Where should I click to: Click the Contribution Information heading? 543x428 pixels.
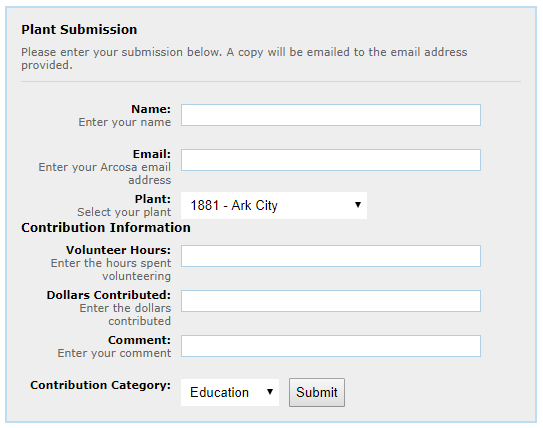pyautogui.click(x=106, y=228)
